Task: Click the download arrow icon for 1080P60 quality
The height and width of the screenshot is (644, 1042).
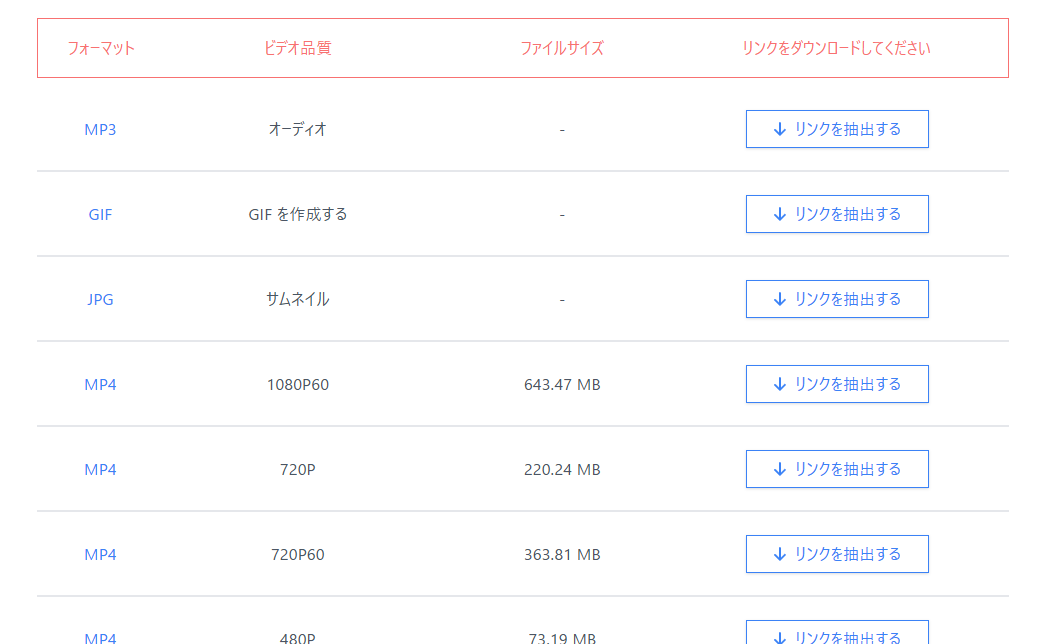Action: (781, 383)
